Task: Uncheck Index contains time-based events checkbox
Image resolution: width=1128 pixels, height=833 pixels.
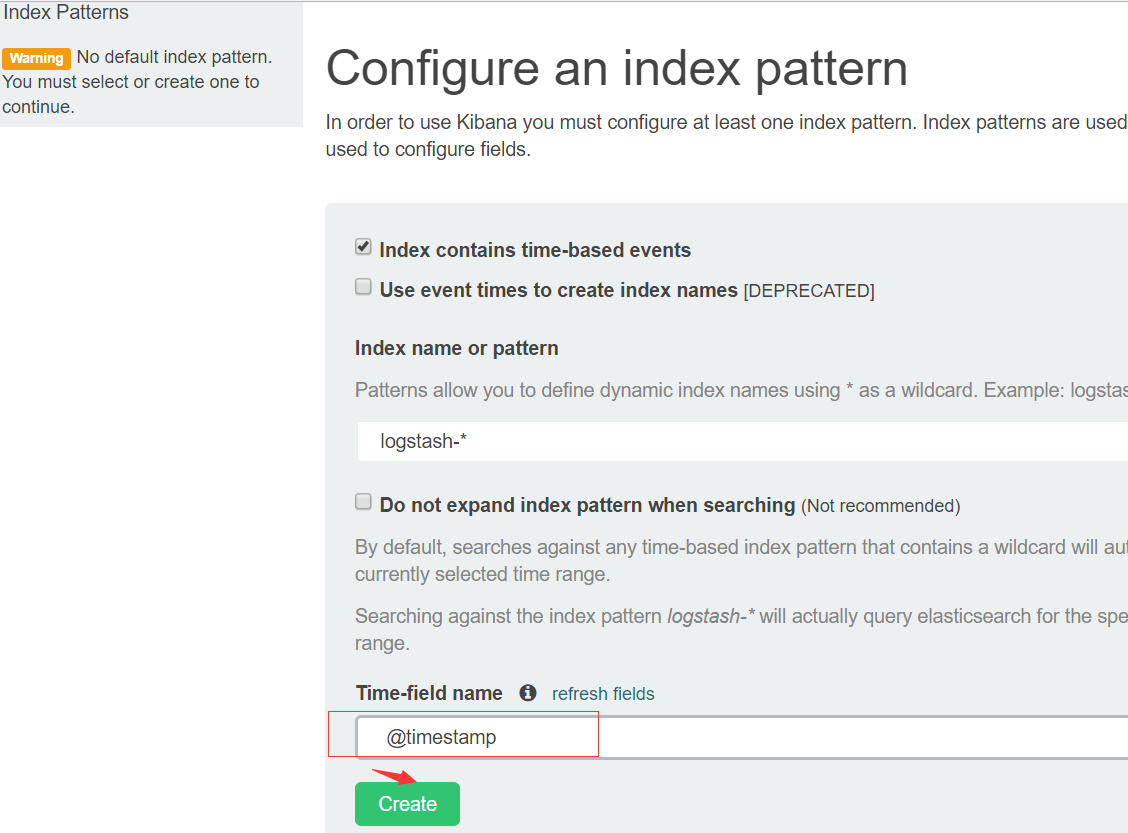Action: click(x=363, y=247)
